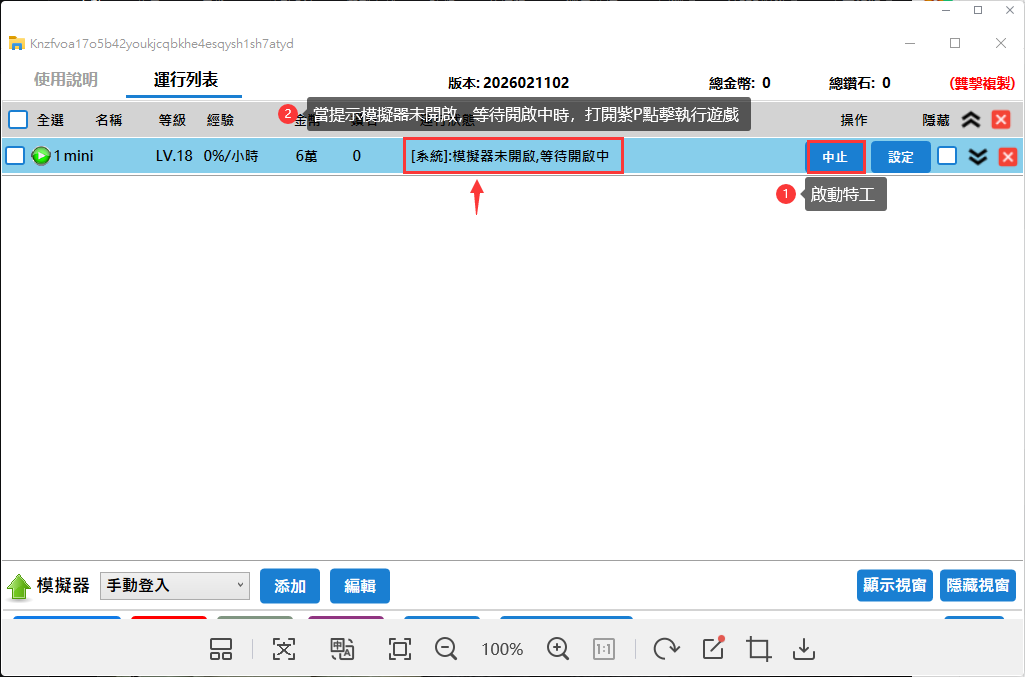Click the download image icon

[804, 649]
